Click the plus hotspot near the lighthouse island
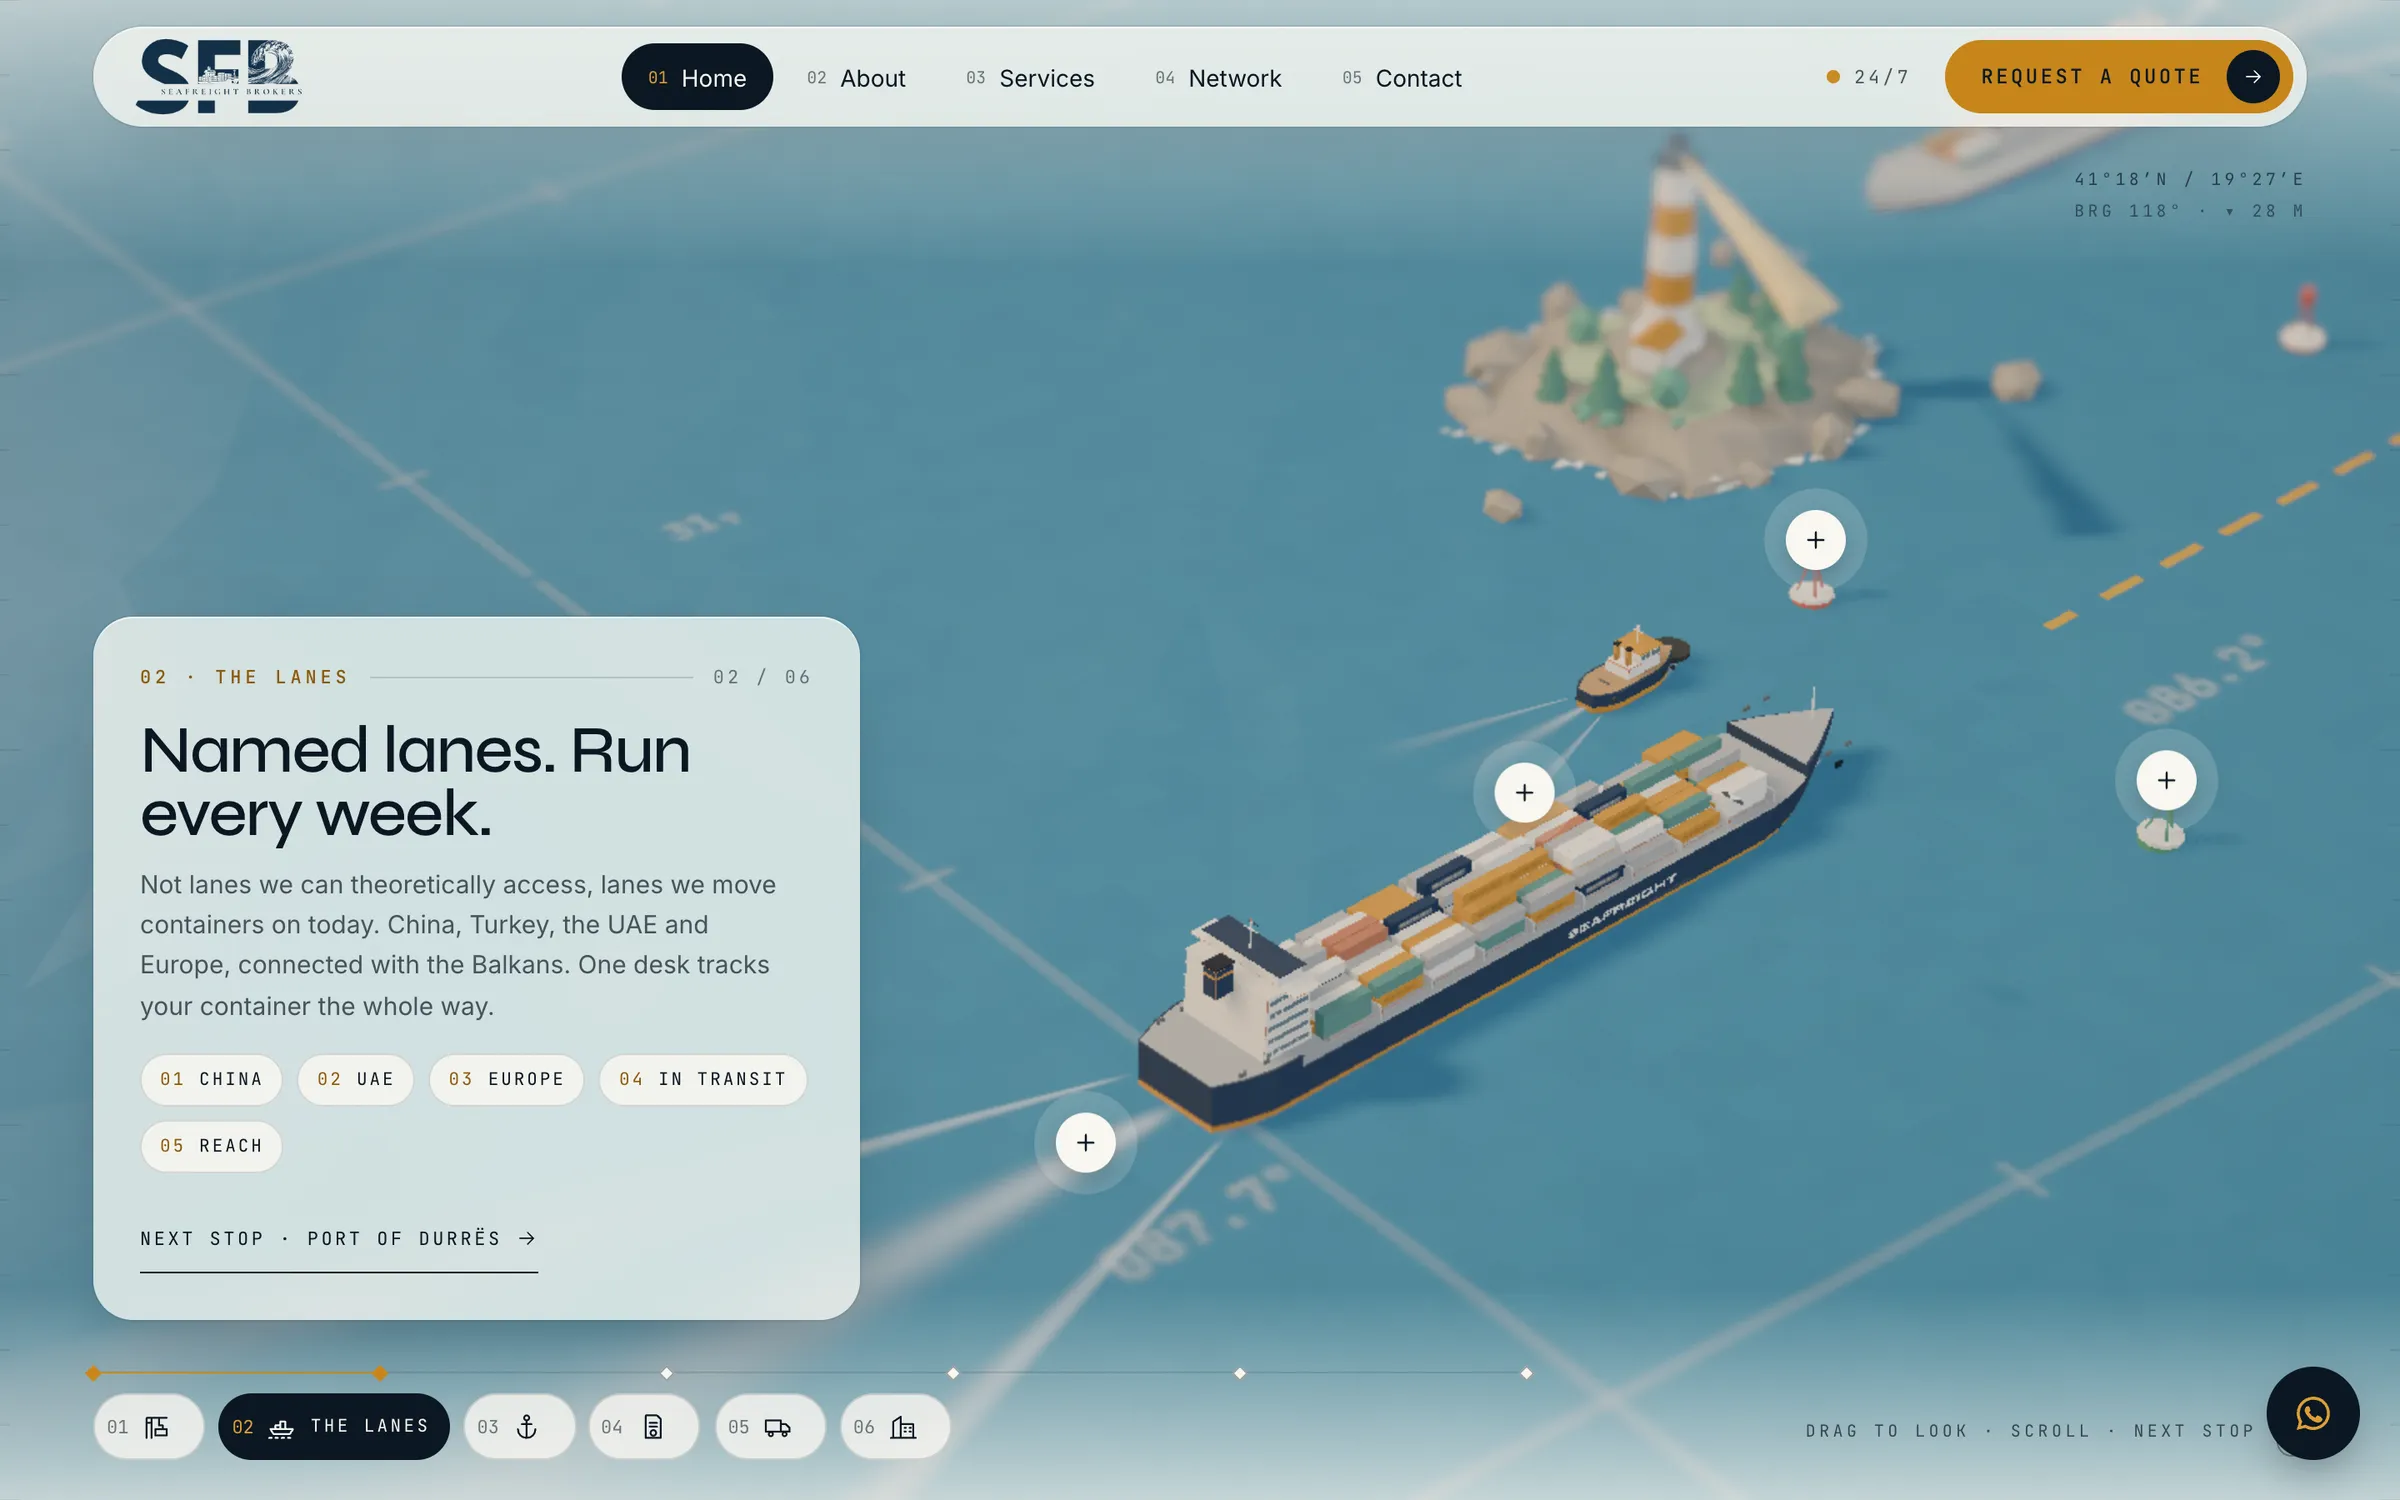The height and width of the screenshot is (1500, 2400). tap(1815, 540)
